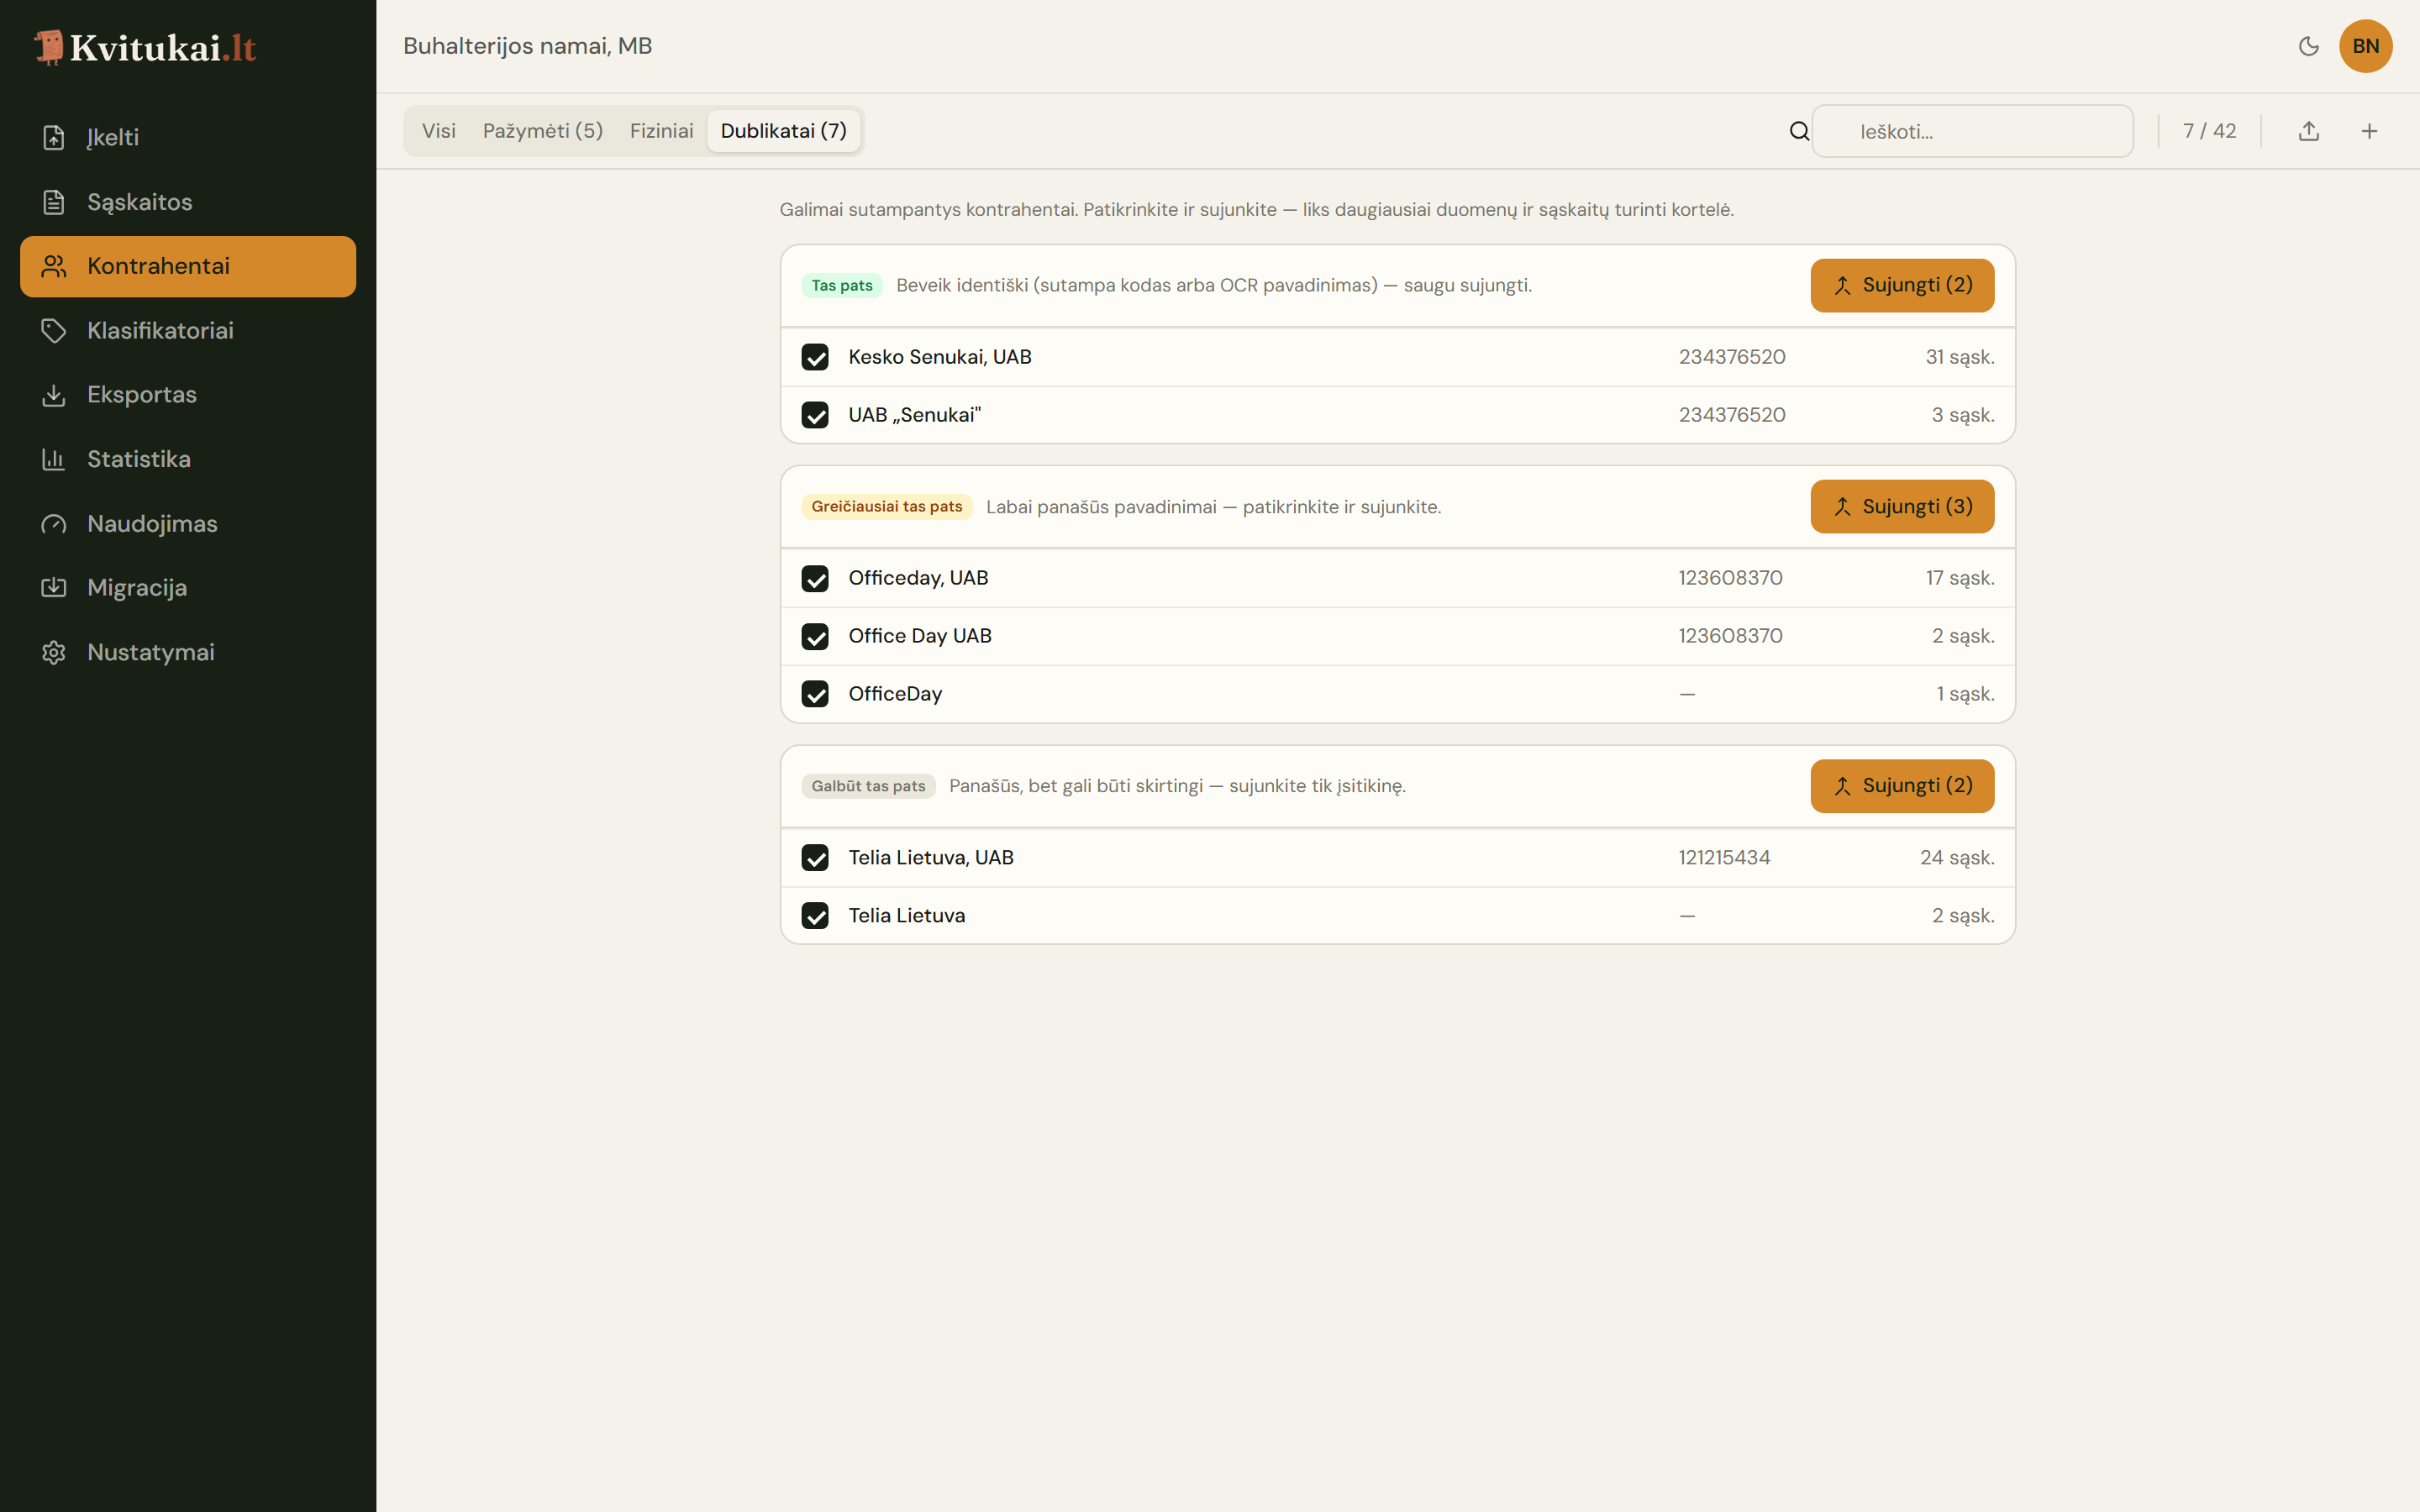Merge the Senukai duplicates with Sujungti (2)

1902,286
